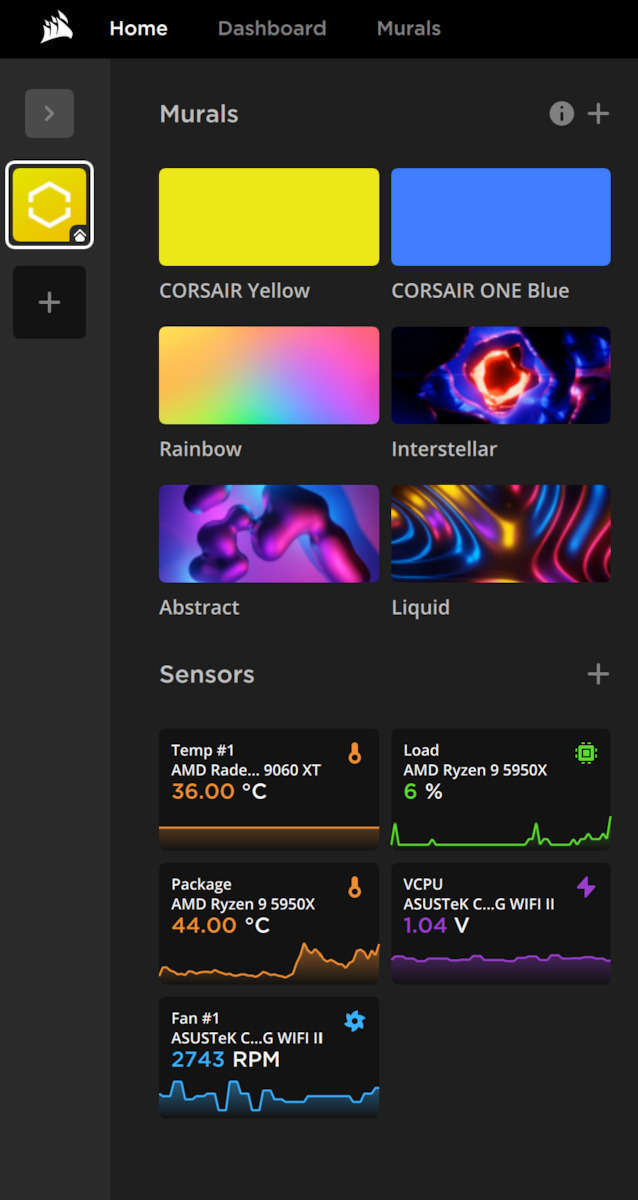Select the yellow hexagon home profile icon
The height and width of the screenshot is (1200, 638).
(x=49, y=205)
